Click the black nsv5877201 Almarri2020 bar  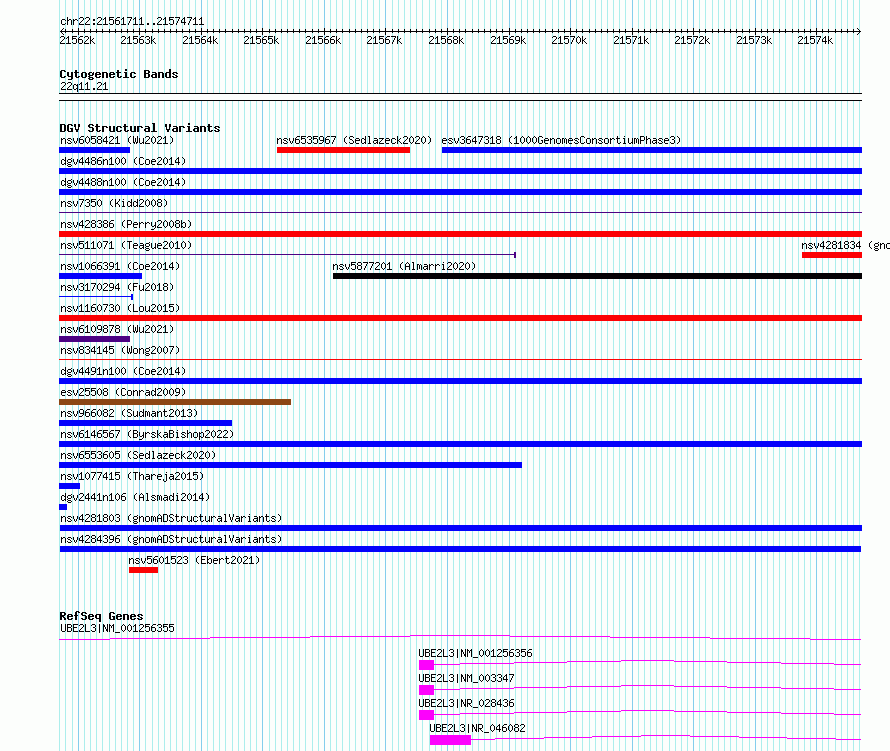(597, 276)
